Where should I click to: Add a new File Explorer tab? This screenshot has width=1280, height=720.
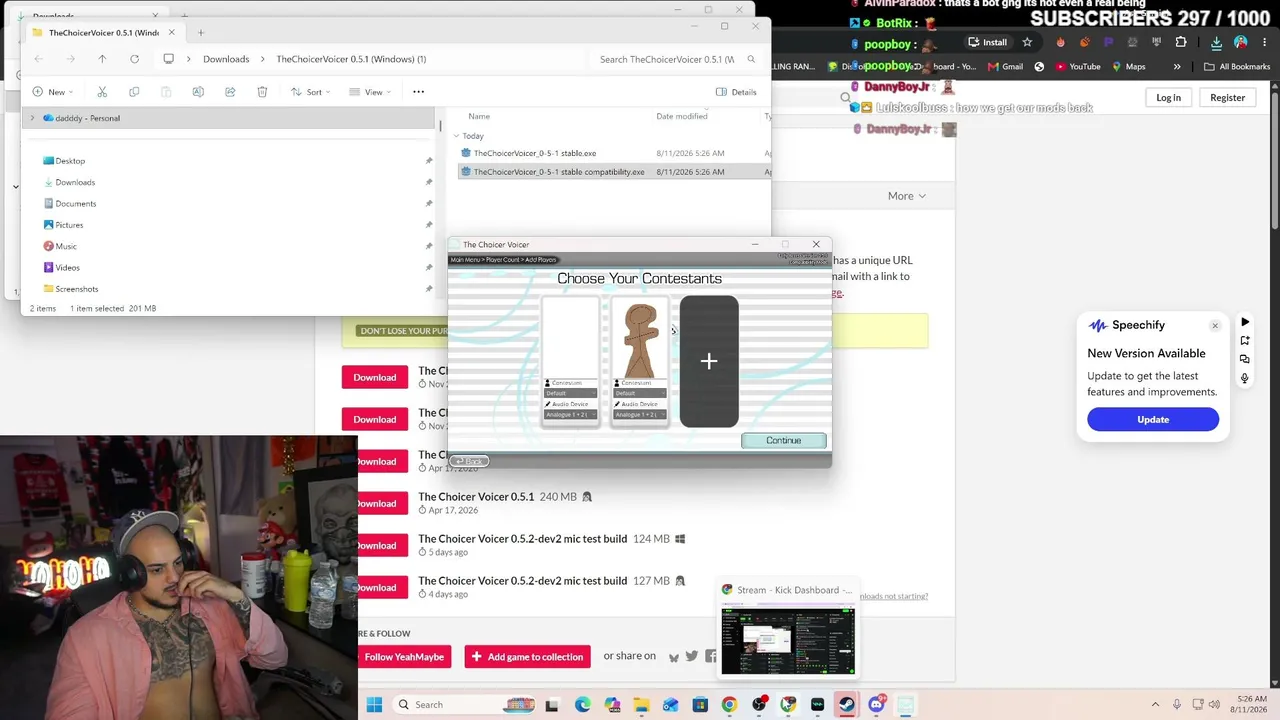[x=201, y=33]
